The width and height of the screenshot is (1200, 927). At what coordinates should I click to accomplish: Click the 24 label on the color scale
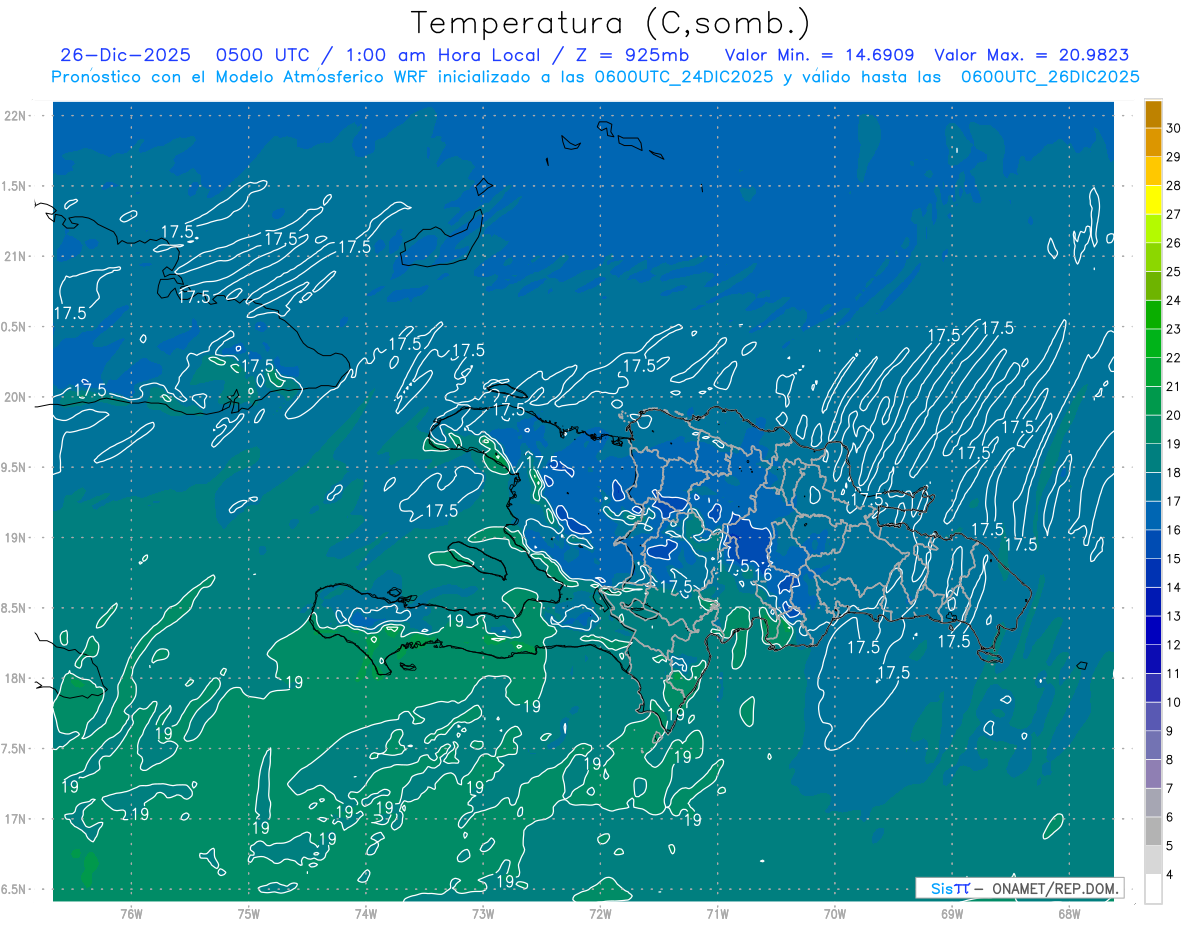(1174, 300)
